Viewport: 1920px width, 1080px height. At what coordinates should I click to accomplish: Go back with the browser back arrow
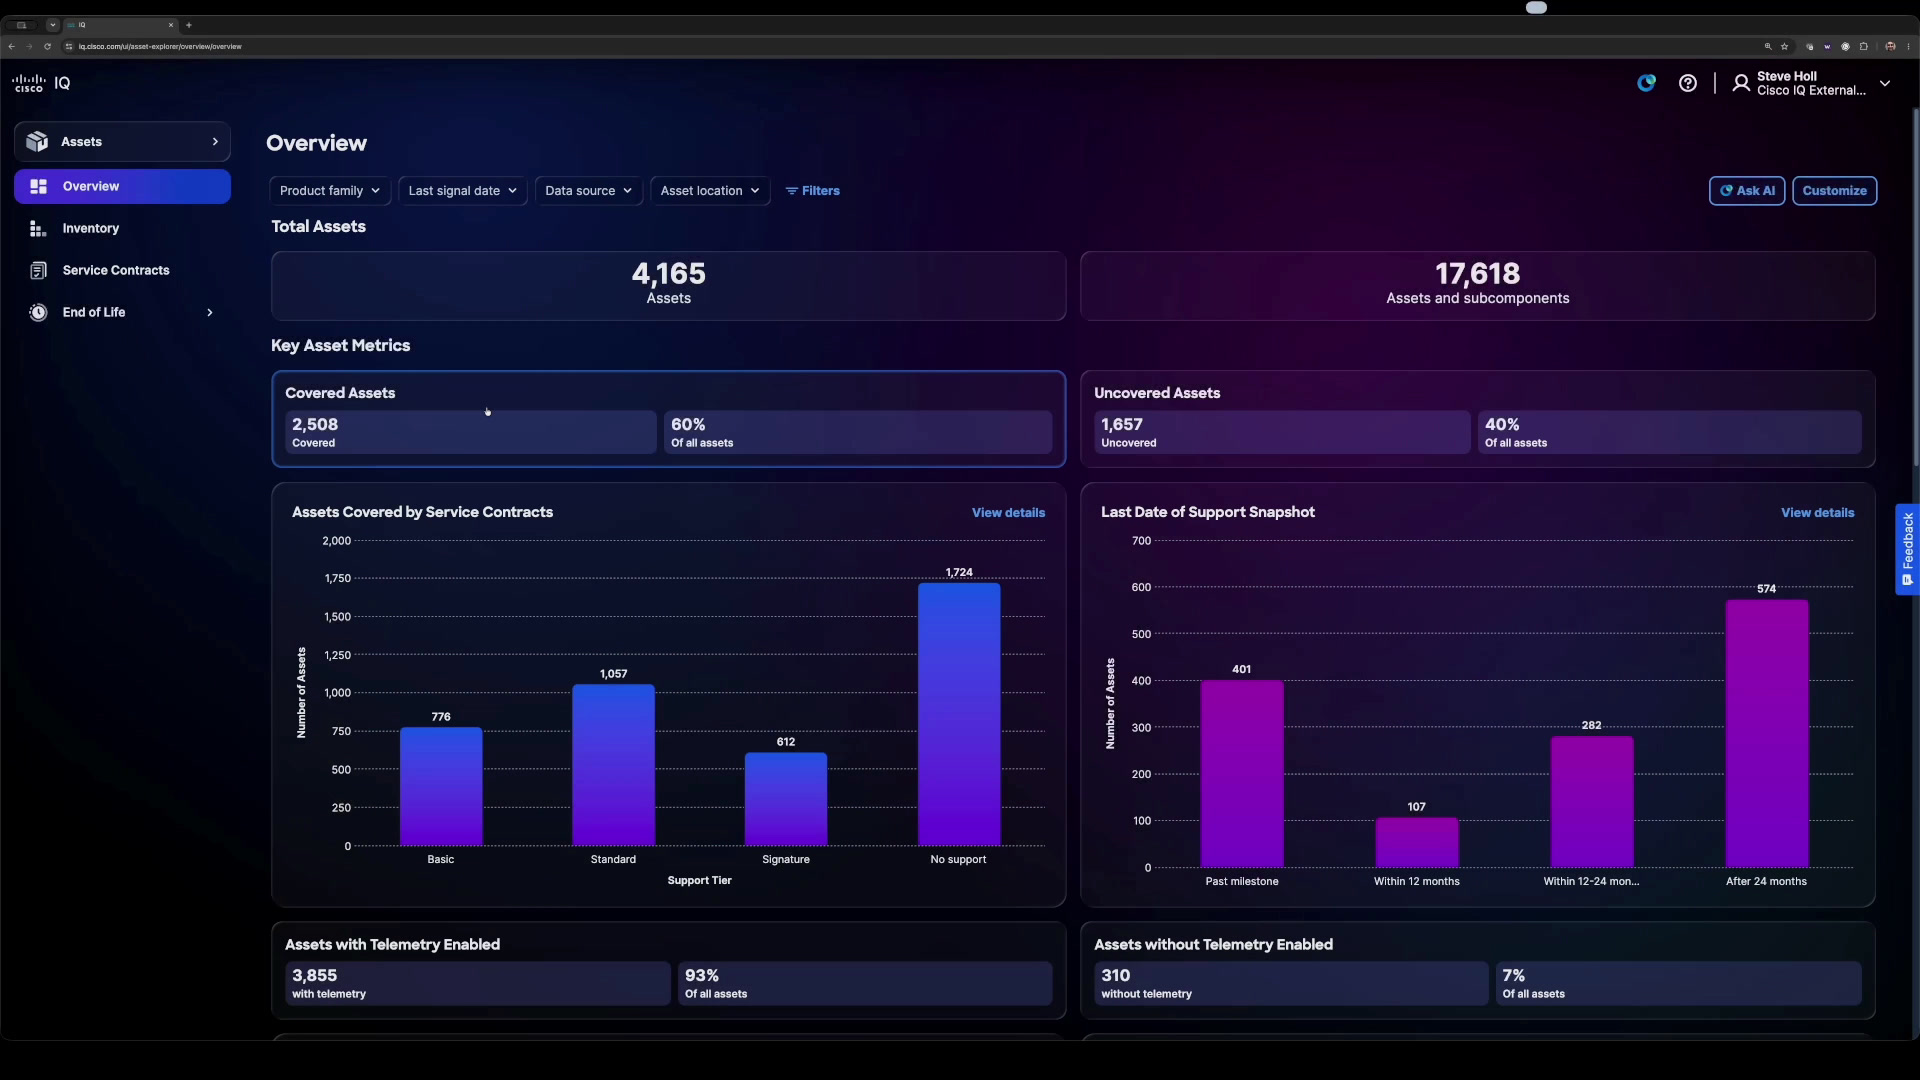pyautogui.click(x=11, y=46)
